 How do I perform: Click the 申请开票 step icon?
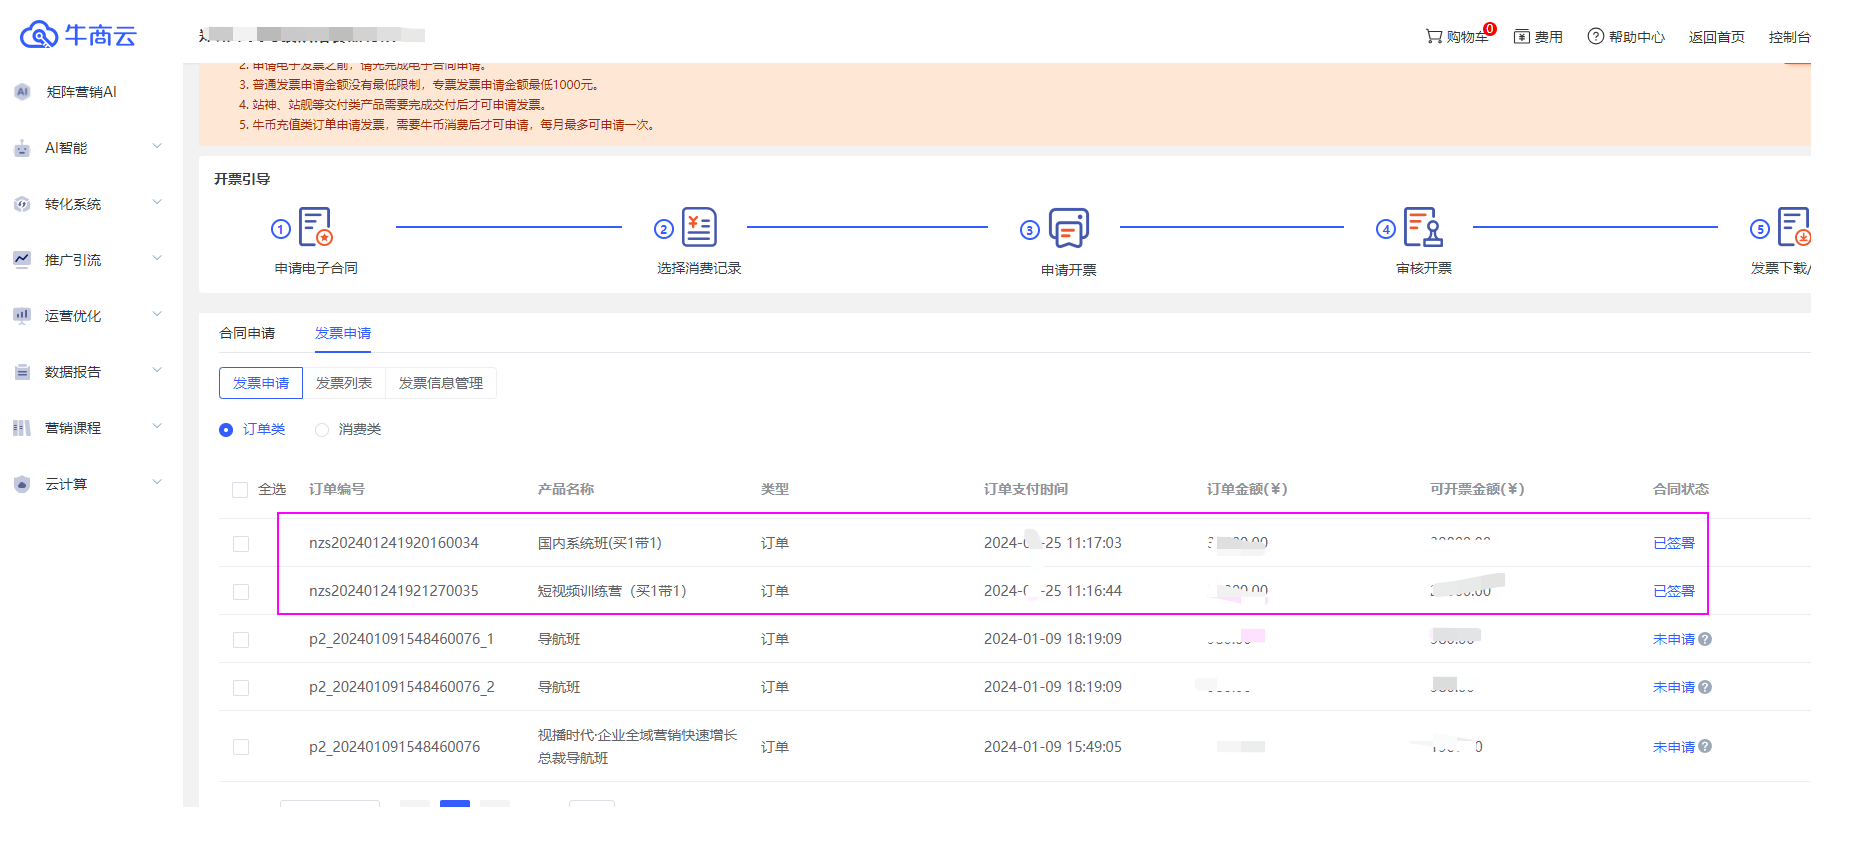click(1068, 228)
